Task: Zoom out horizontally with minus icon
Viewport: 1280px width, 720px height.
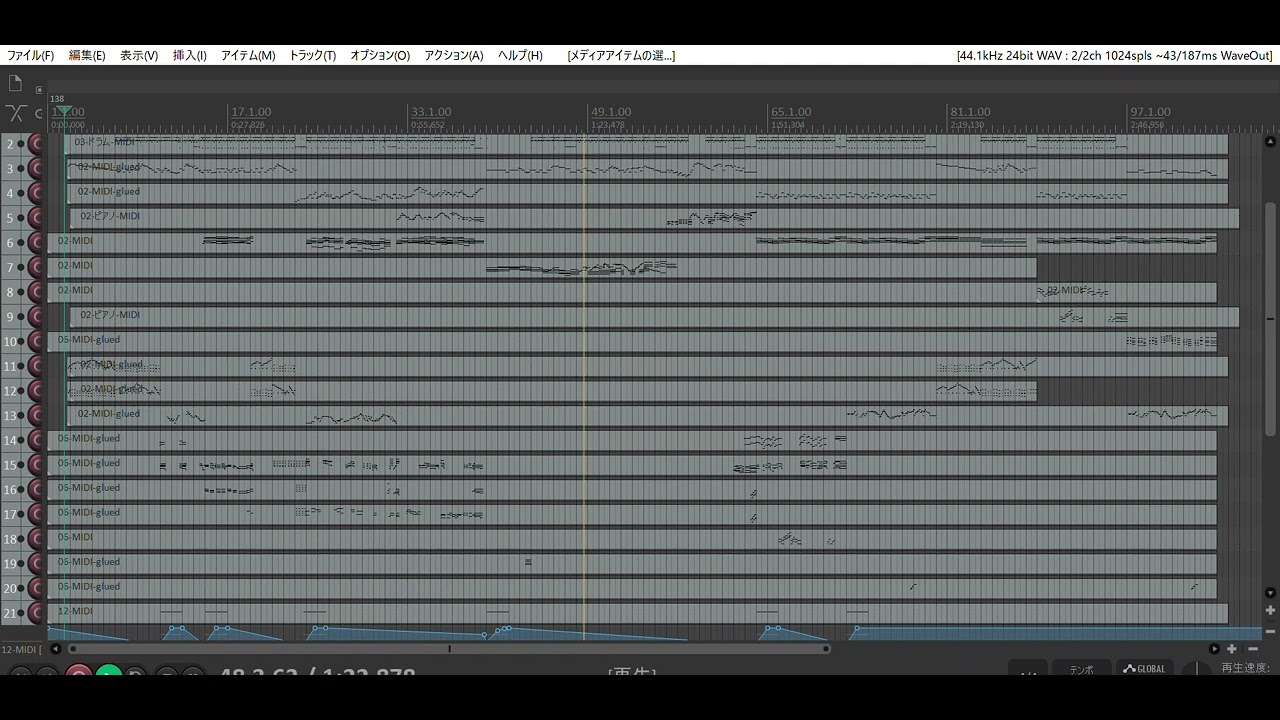Action: coord(1253,649)
